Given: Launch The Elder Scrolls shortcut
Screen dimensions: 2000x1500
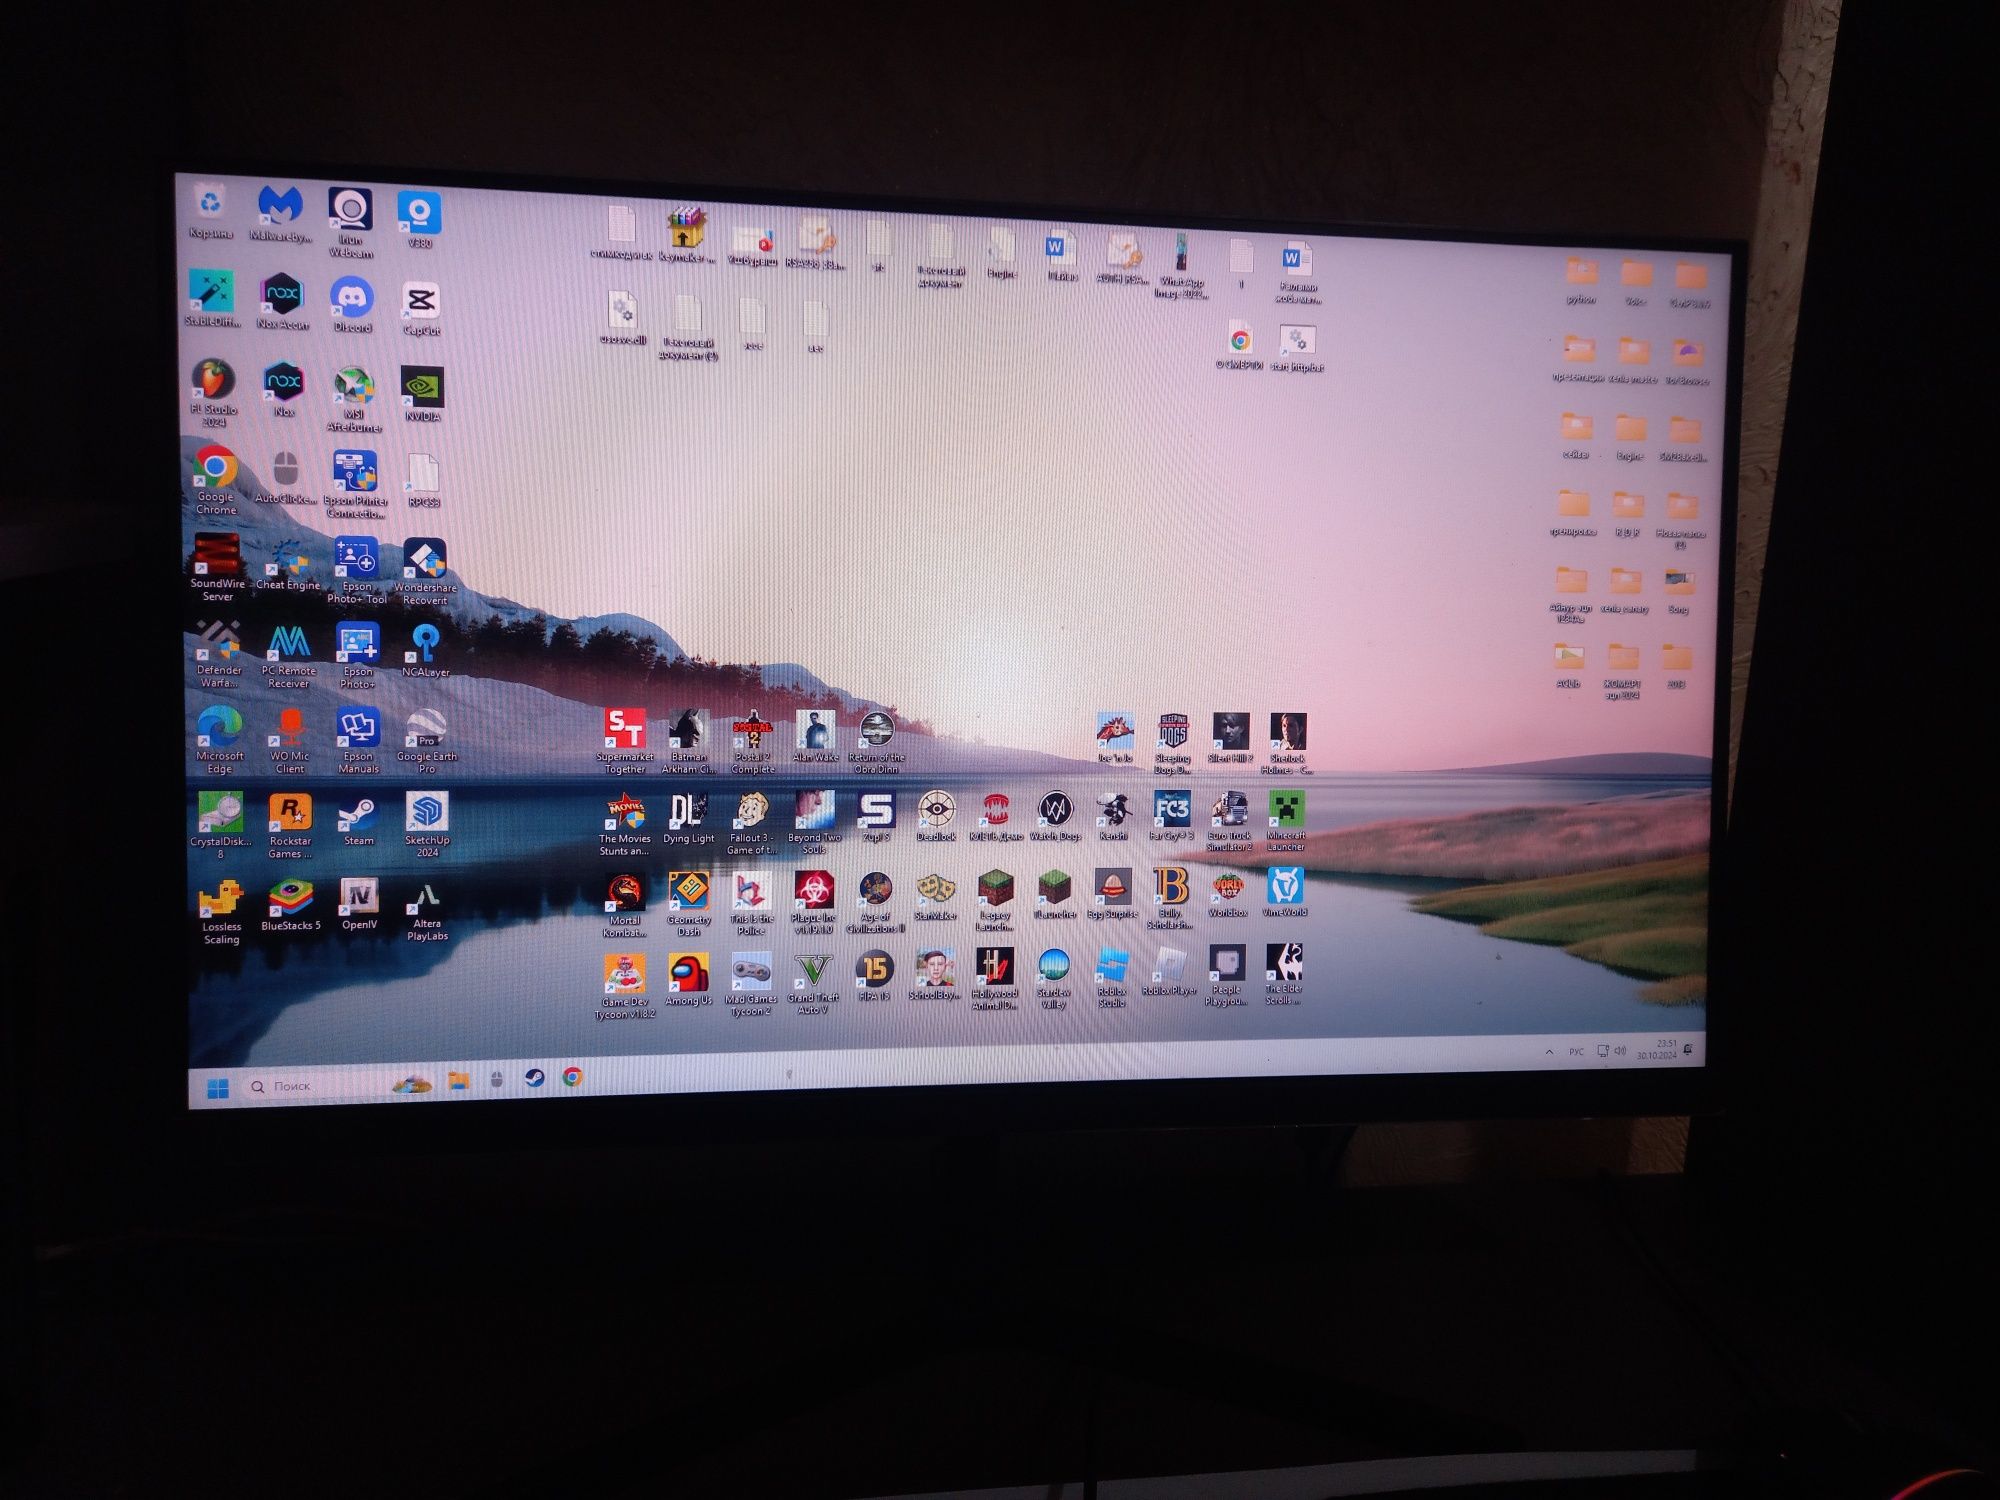Looking at the screenshot, I should tap(1284, 974).
